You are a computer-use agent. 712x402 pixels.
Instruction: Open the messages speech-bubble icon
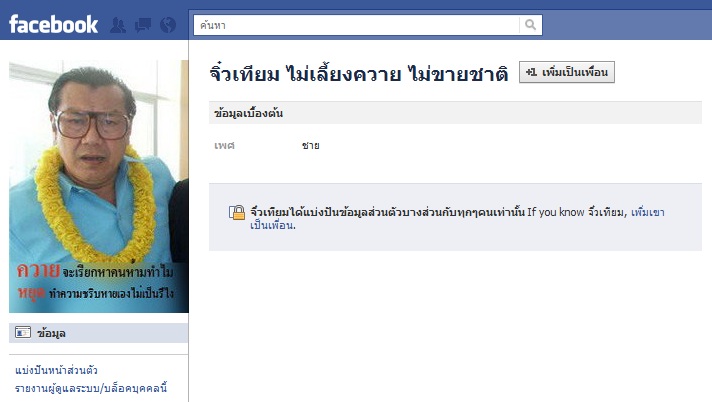coord(143,25)
